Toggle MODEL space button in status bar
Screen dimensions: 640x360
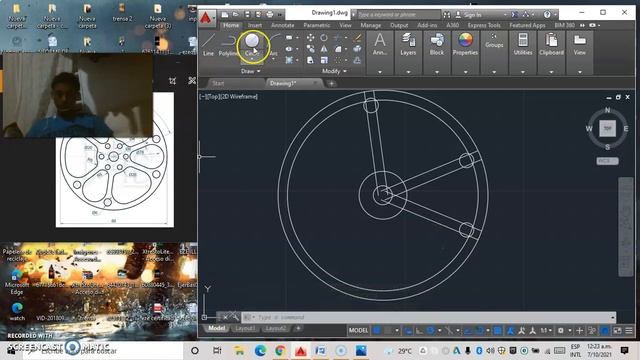(358, 330)
